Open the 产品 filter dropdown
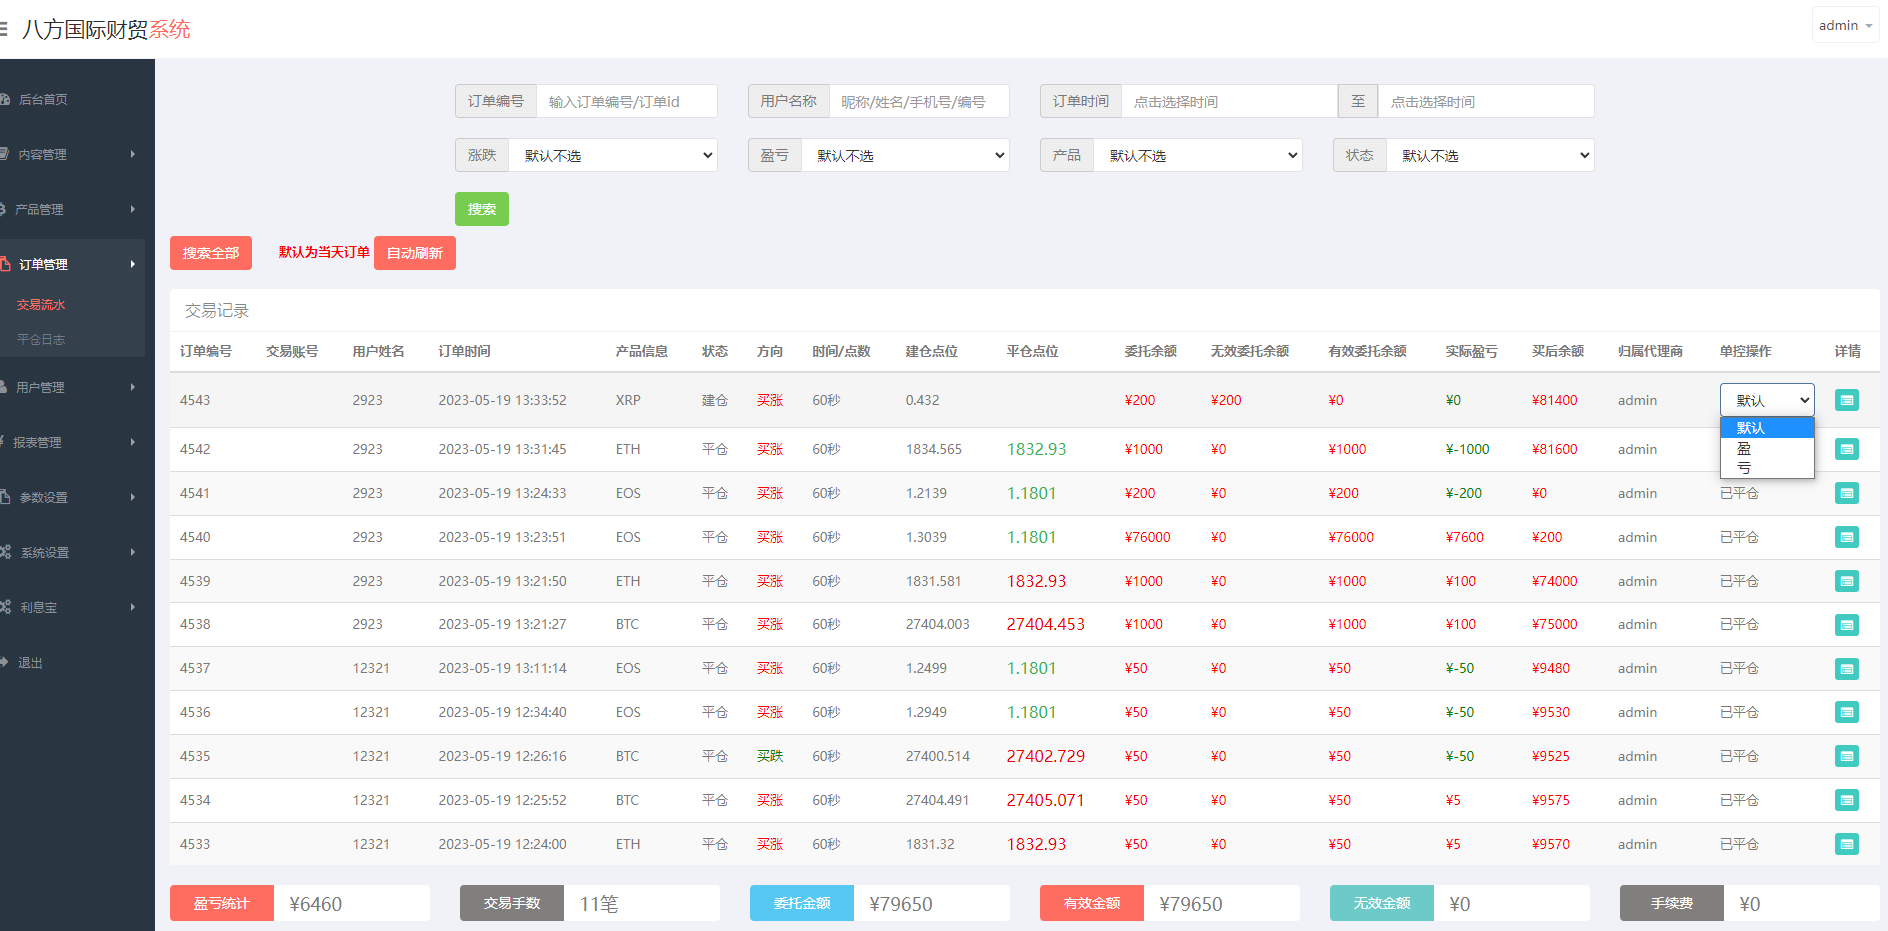Image resolution: width=1888 pixels, height=931 pixels. point(1198,155)
